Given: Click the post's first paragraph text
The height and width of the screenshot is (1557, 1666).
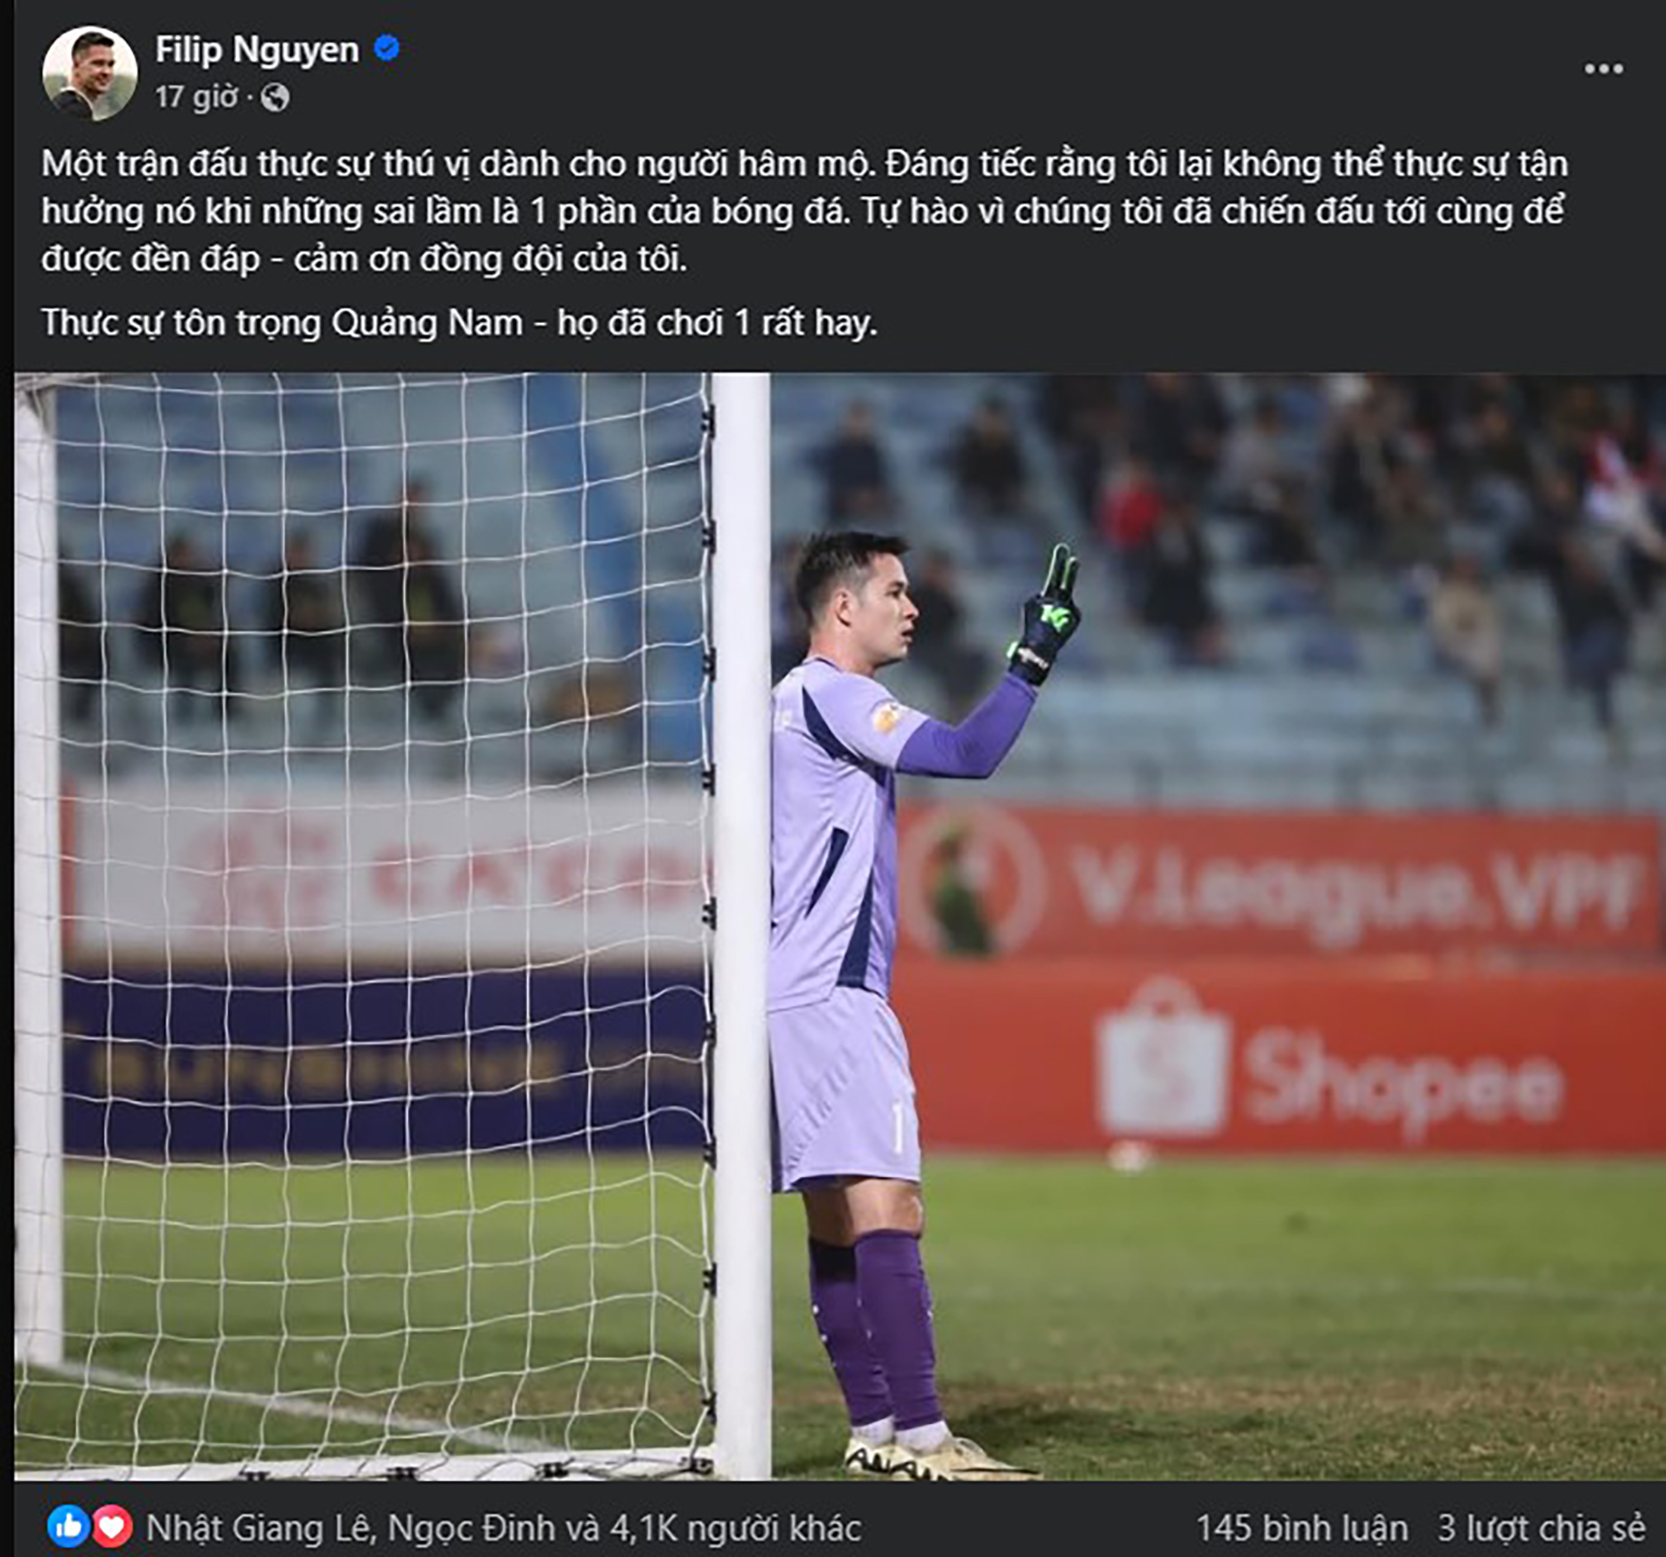Looking at the screenshot, I should (805, 211).
